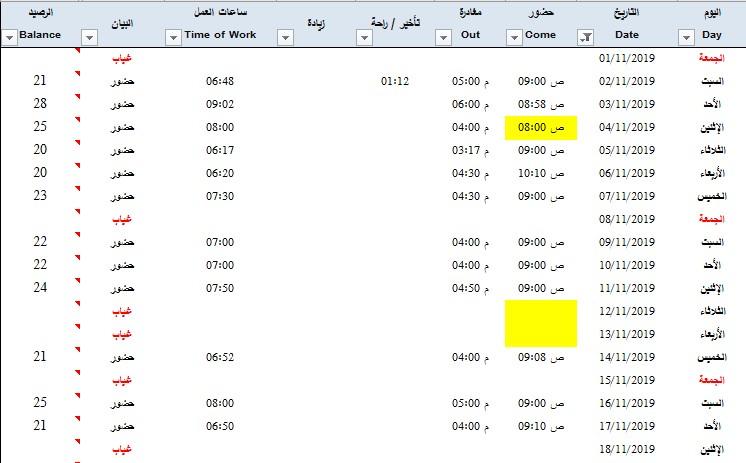Select Time of Work cell 07:30
The image size is (746, 463).
point(220,197)
